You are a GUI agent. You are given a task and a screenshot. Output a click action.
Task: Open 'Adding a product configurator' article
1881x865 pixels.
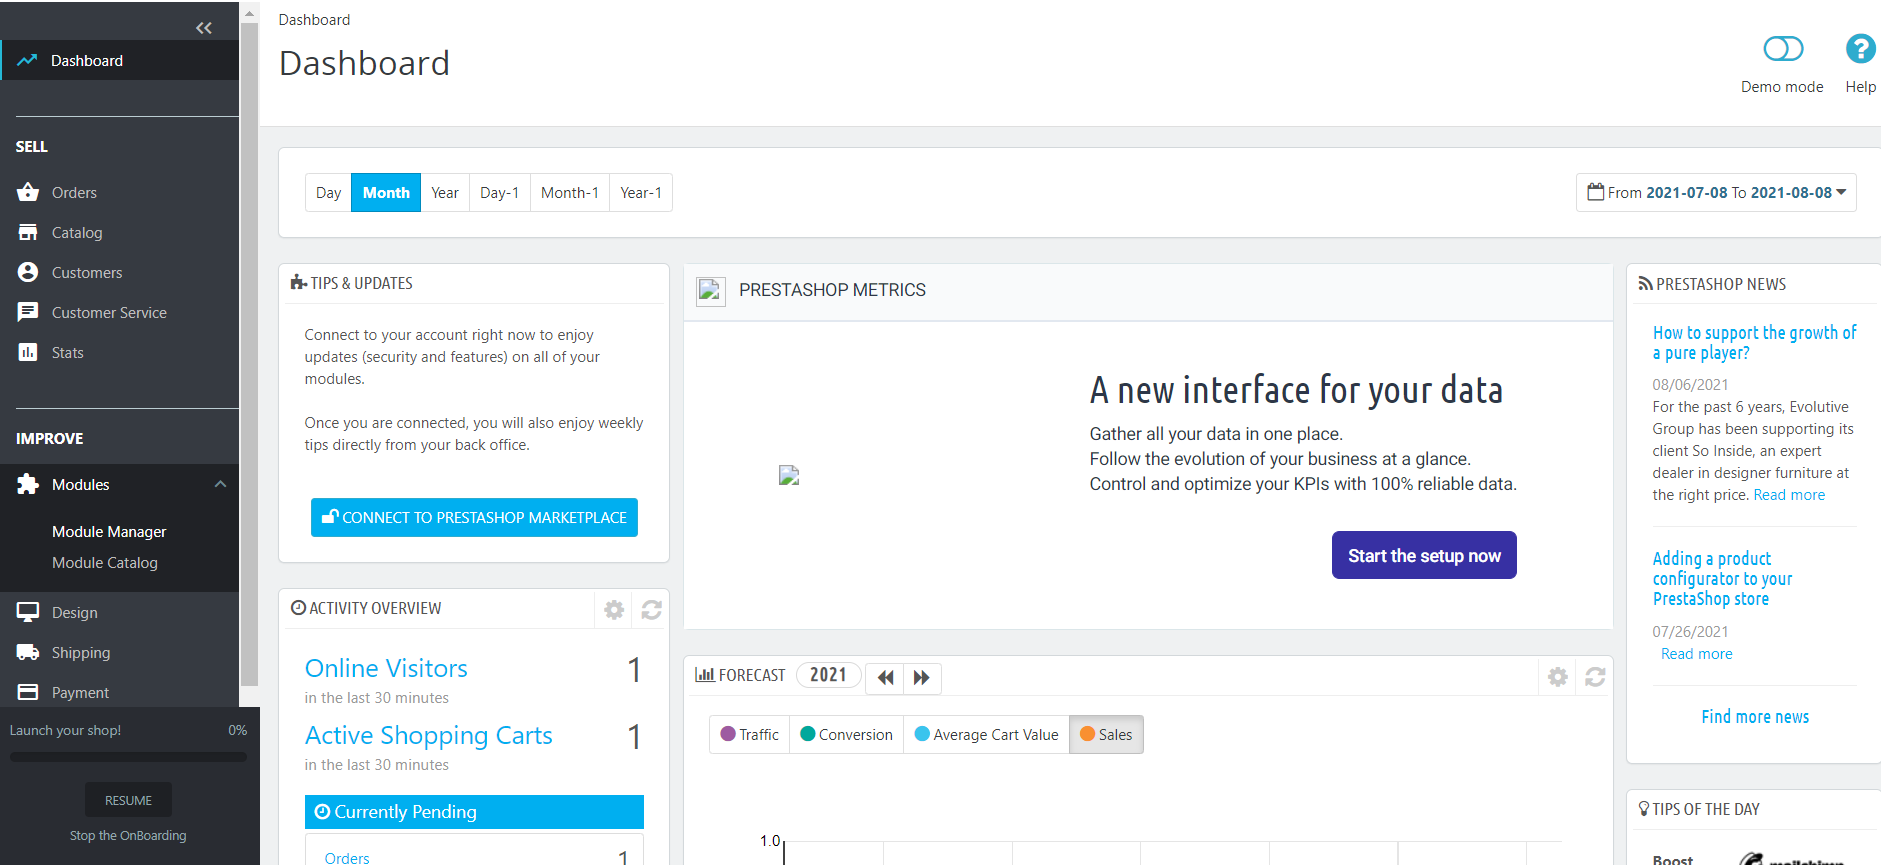pos(1722,578)
